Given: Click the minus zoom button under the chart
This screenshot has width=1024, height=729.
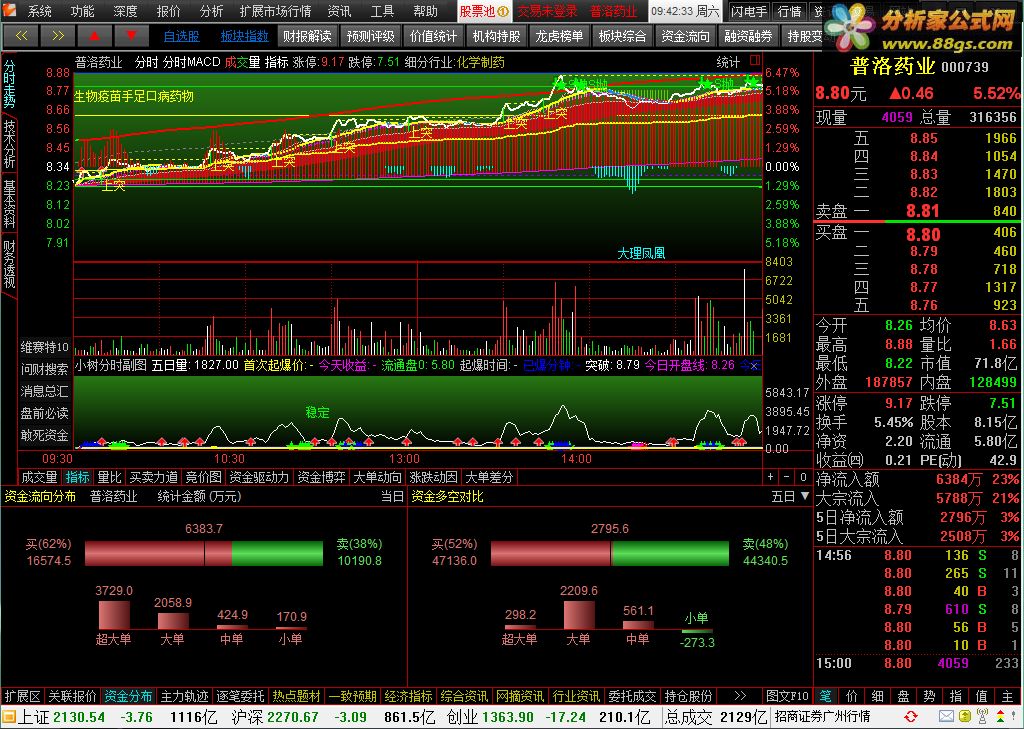Looking at the screenshot, I should [x=786, y=477].
